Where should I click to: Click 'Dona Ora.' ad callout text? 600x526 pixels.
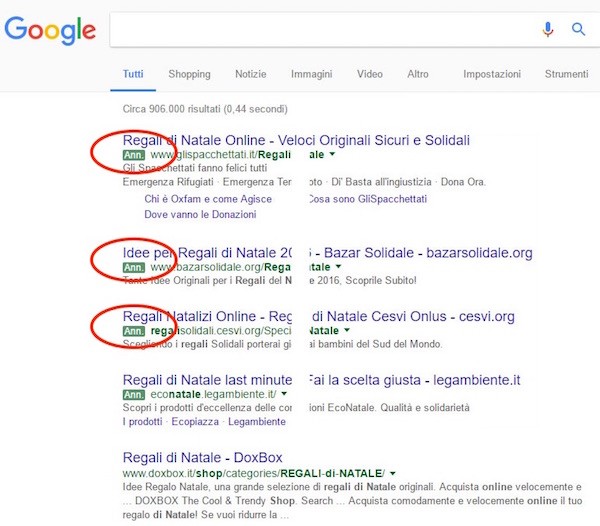click(463, 182)
